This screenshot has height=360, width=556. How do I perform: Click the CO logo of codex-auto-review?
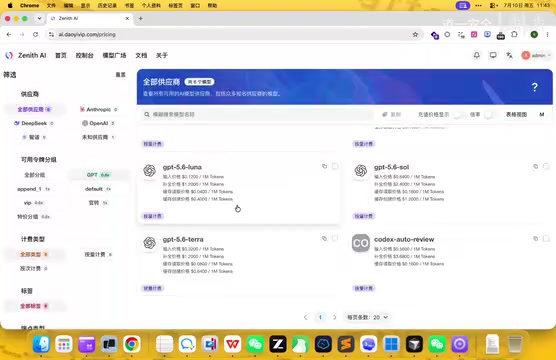pyautogui.click(x=361, y=243)
